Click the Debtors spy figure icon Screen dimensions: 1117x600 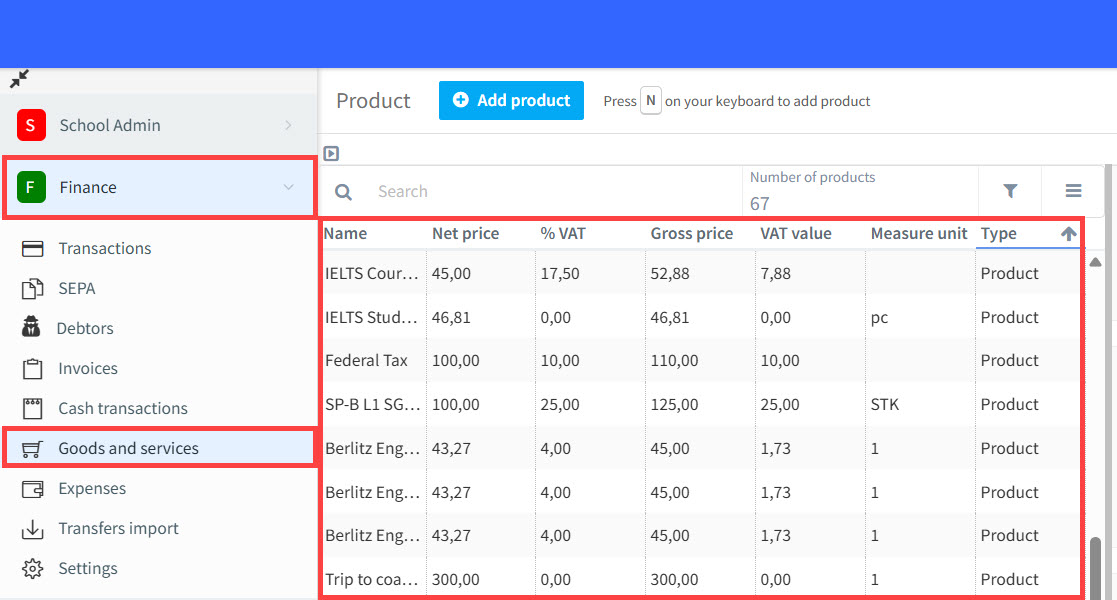pyautogui.click(x=33, y=328)
